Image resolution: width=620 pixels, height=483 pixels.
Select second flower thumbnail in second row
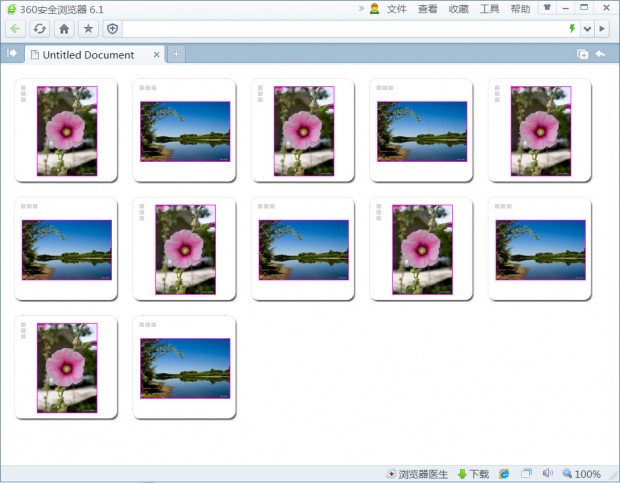(x=422, y=249)
